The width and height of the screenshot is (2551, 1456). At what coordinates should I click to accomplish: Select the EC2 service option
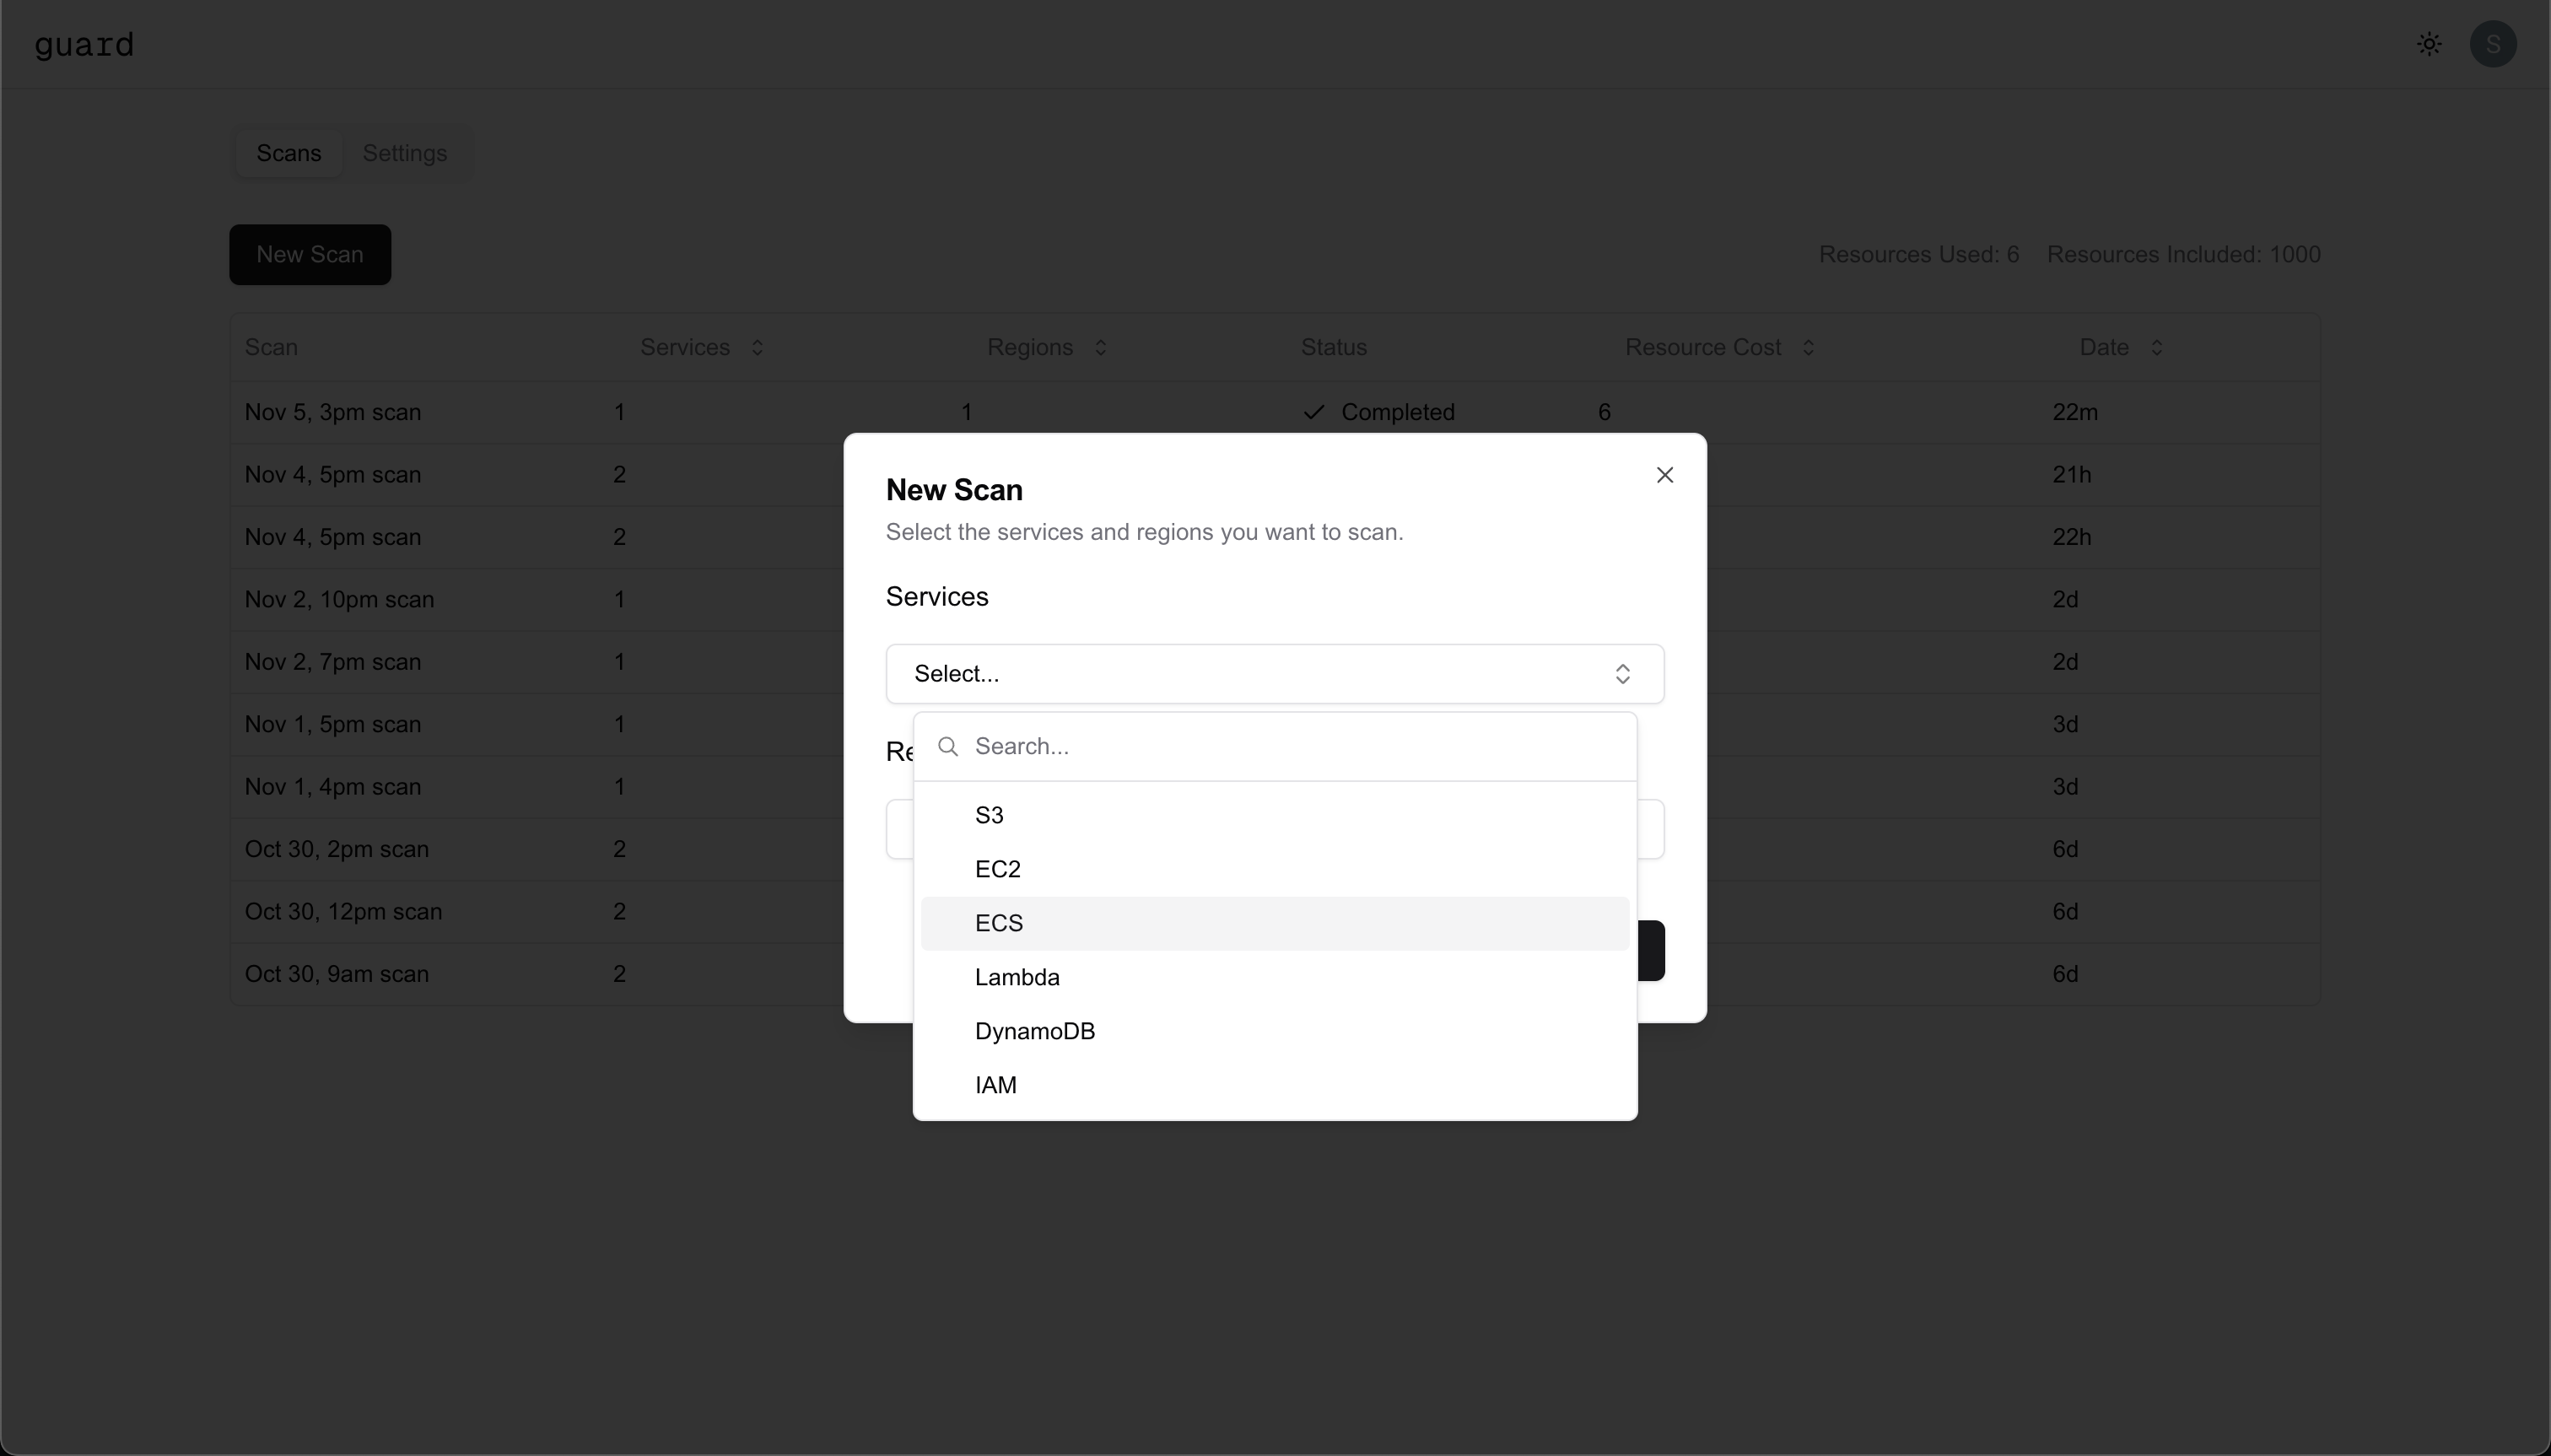coord(997,869)
